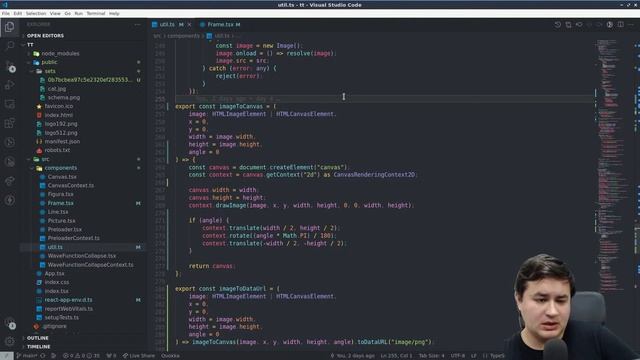Image resolution: width=640 pixels, height=360 pixels.
Task: Open the View menu
Action: 55,13
